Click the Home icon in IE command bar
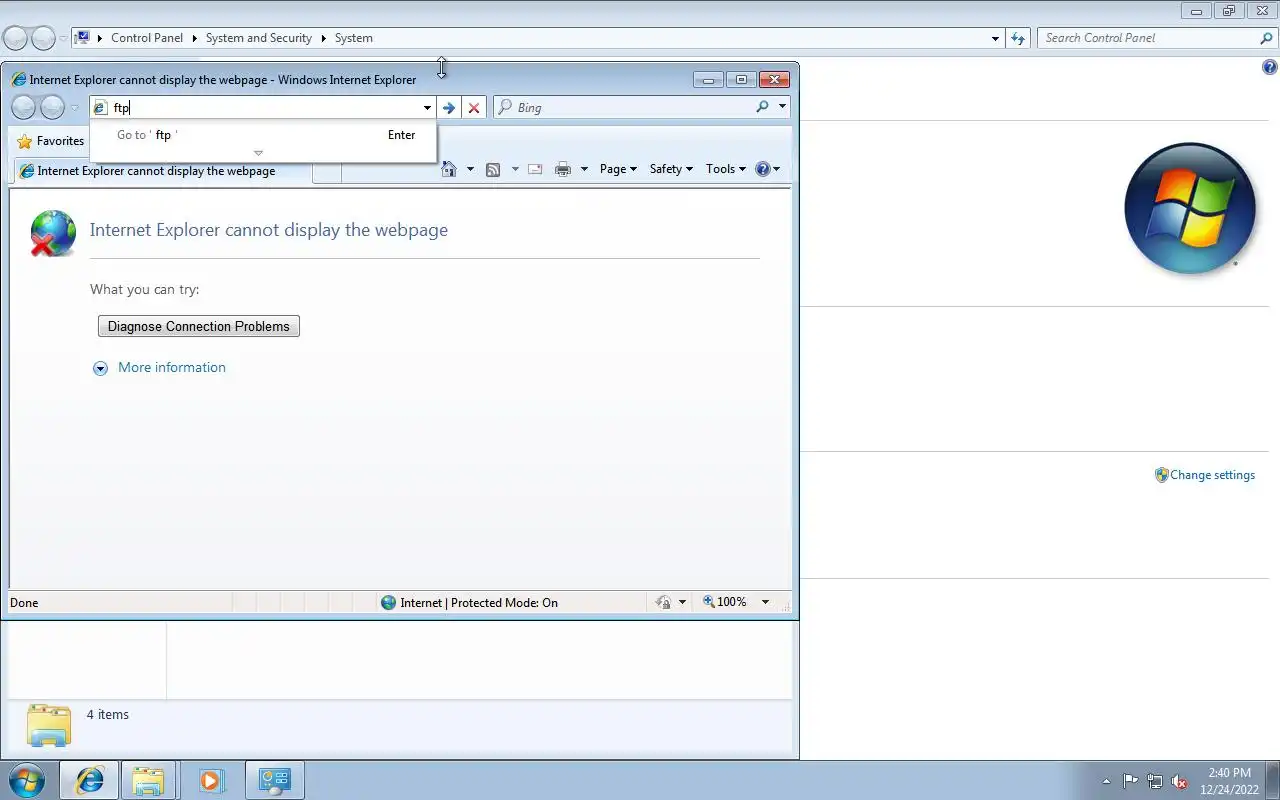Screen dimensions: 1280x800 (450, 169)
